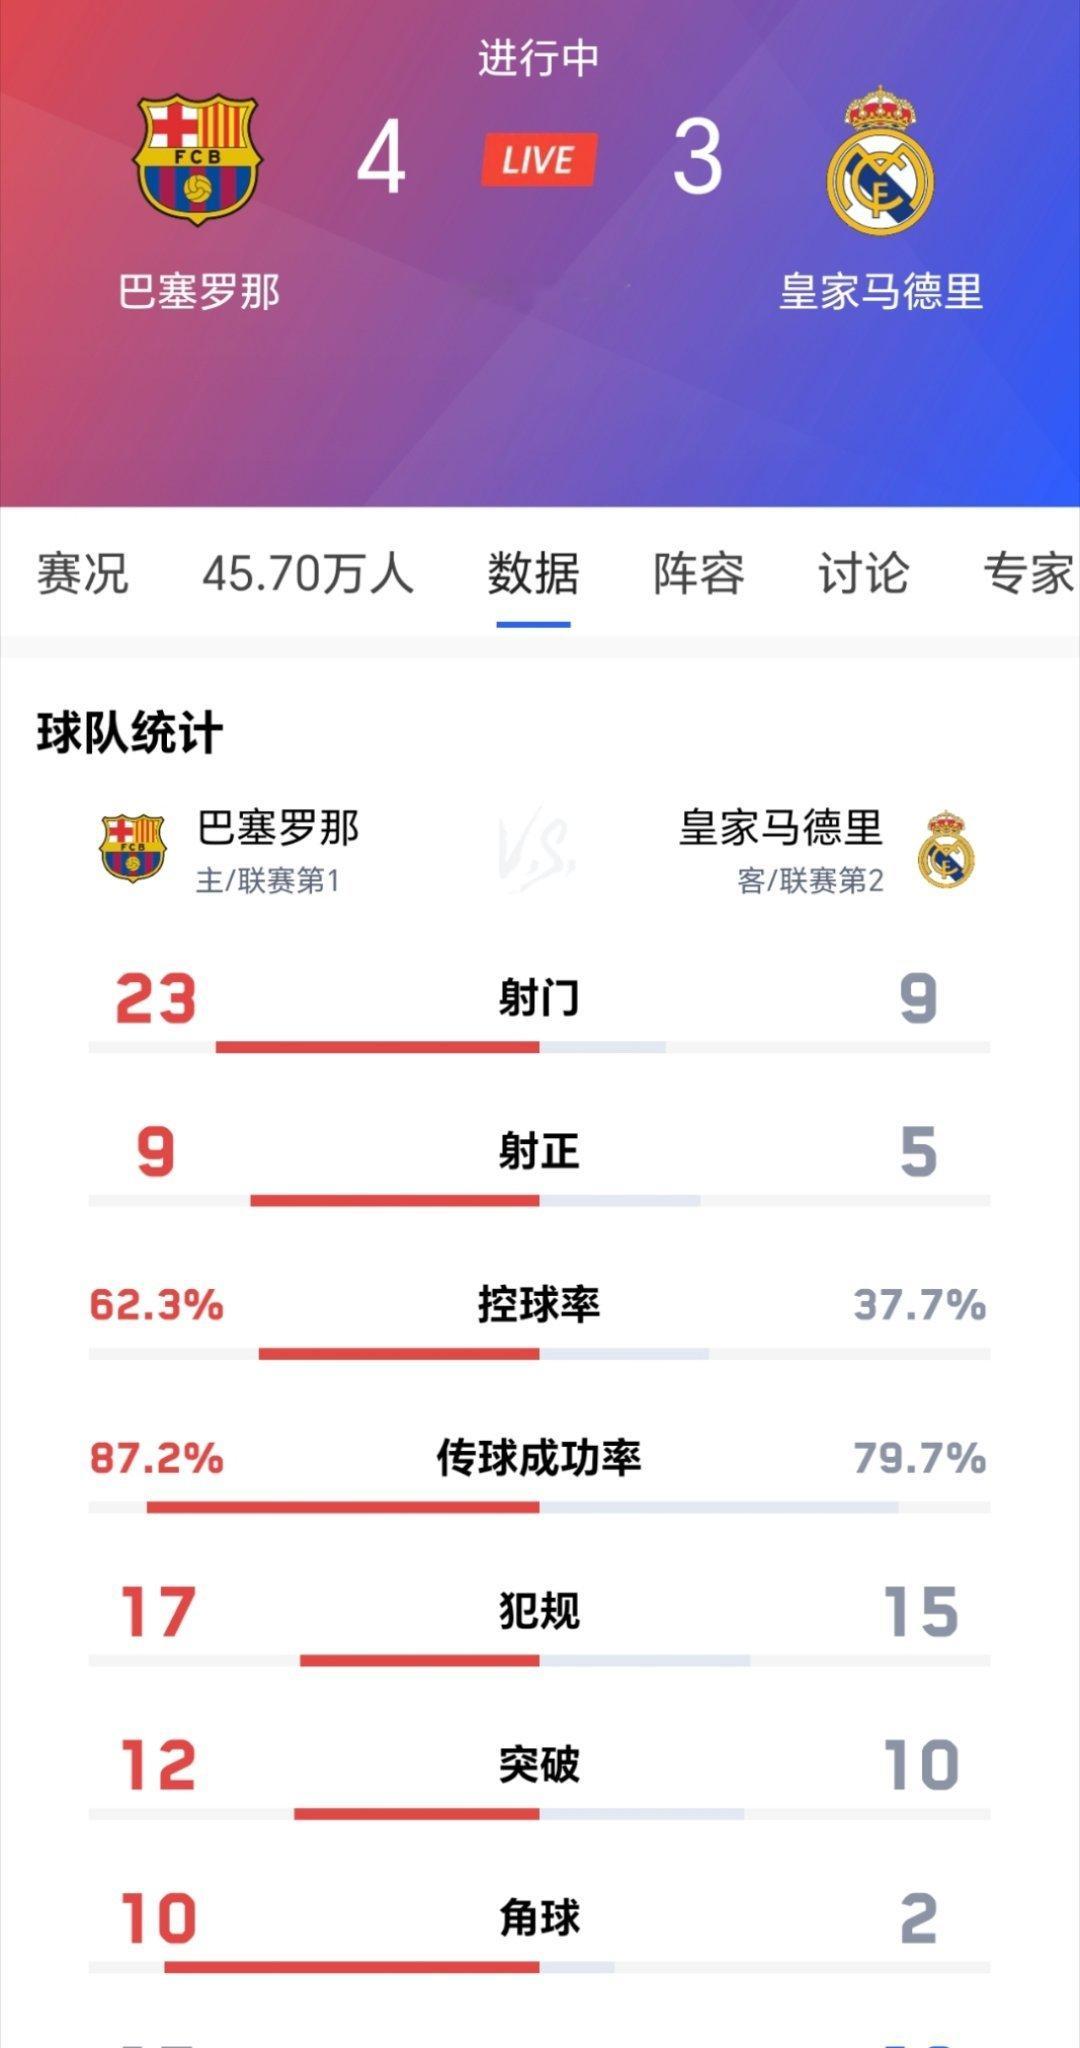Click the 控球率 possession bar
This screenshot has height=2048, width=1080.
tap(539, 1354)
